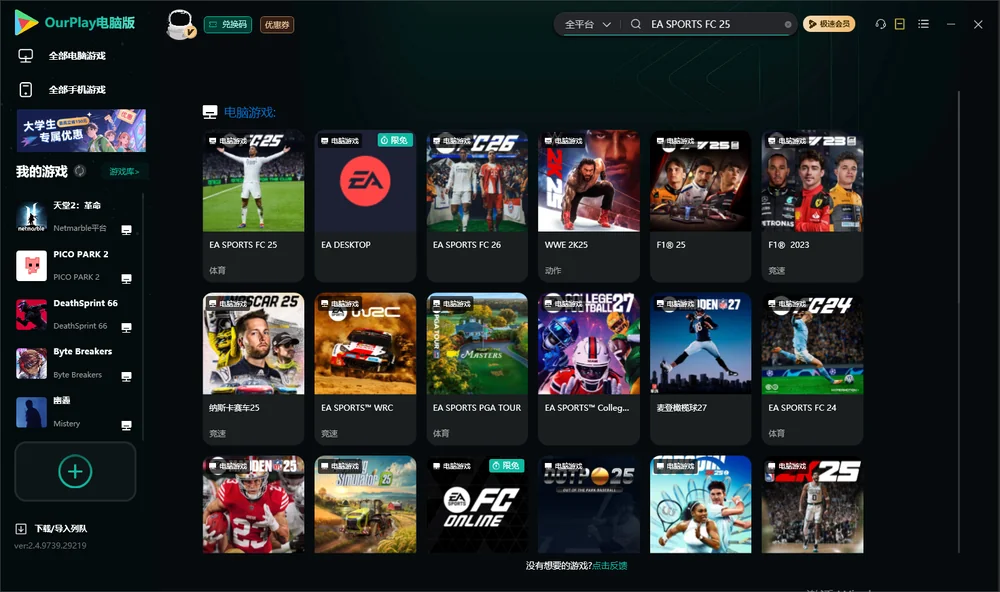Click version text ver:2.4.9739.29219

pos(50,545)
